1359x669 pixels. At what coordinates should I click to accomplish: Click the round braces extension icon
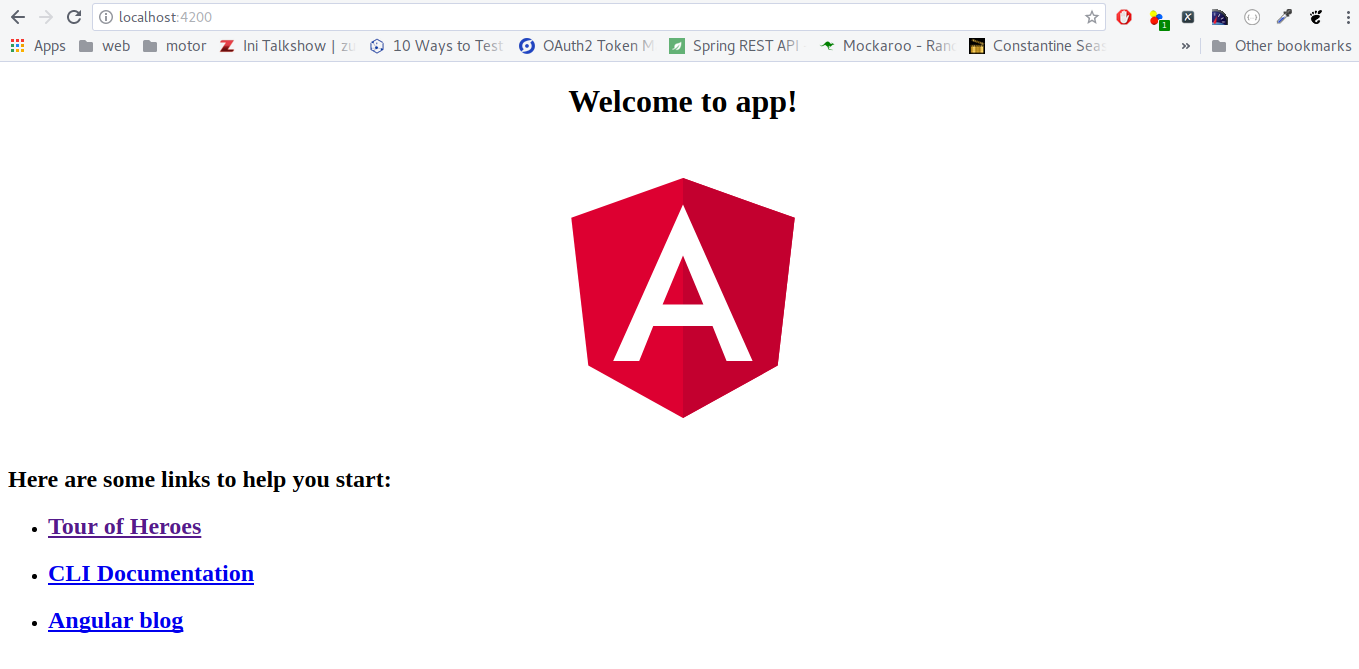pyautogui.click(x=1251, y=17)
